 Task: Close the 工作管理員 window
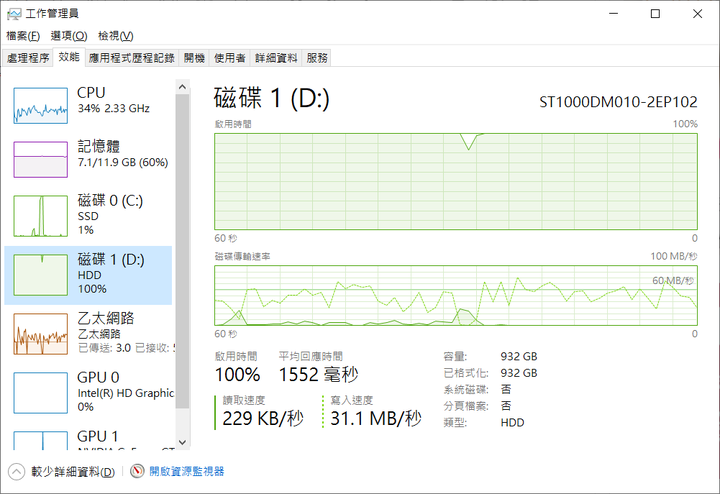(698, 14)
